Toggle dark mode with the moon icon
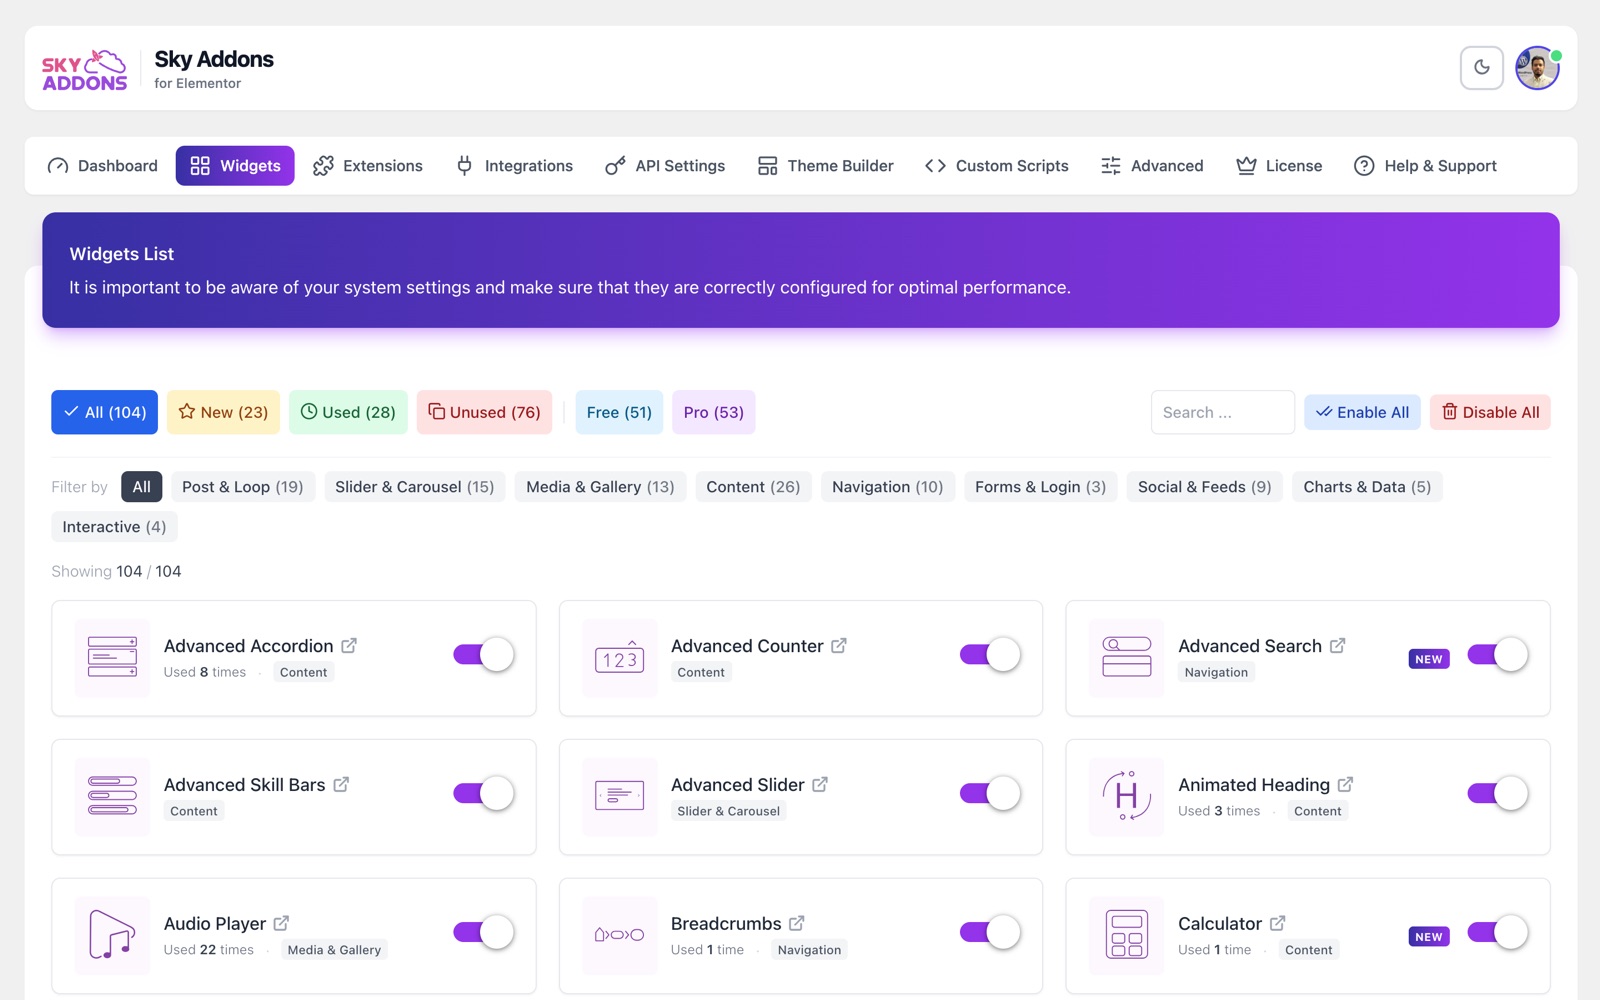Image resolution: width=1600 pixels, height=1000 pixels. click(1481, 68)
